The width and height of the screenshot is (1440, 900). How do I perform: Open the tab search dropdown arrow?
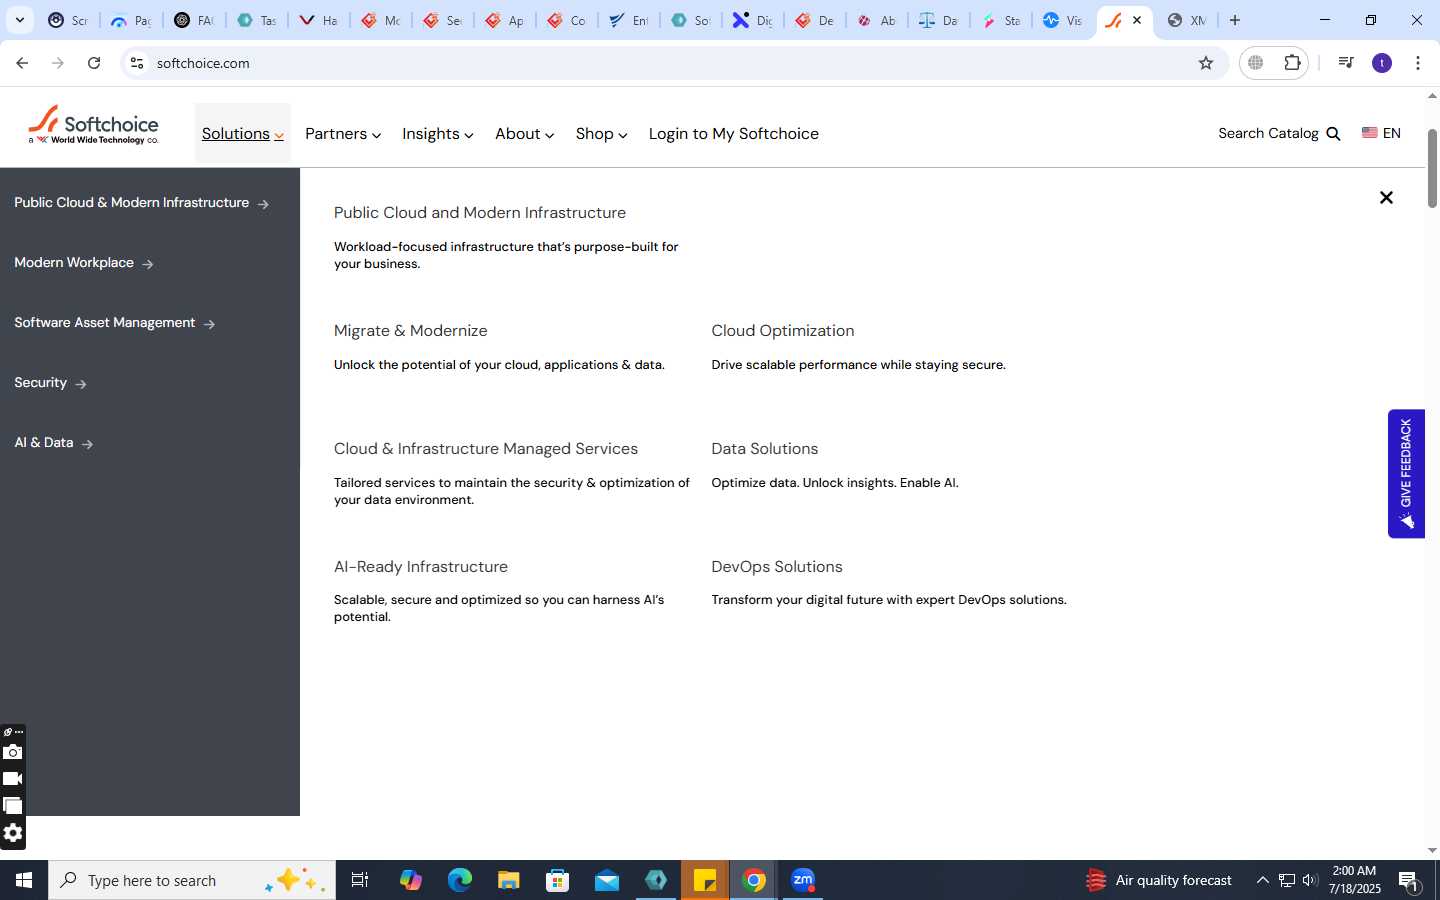point(19,20)
